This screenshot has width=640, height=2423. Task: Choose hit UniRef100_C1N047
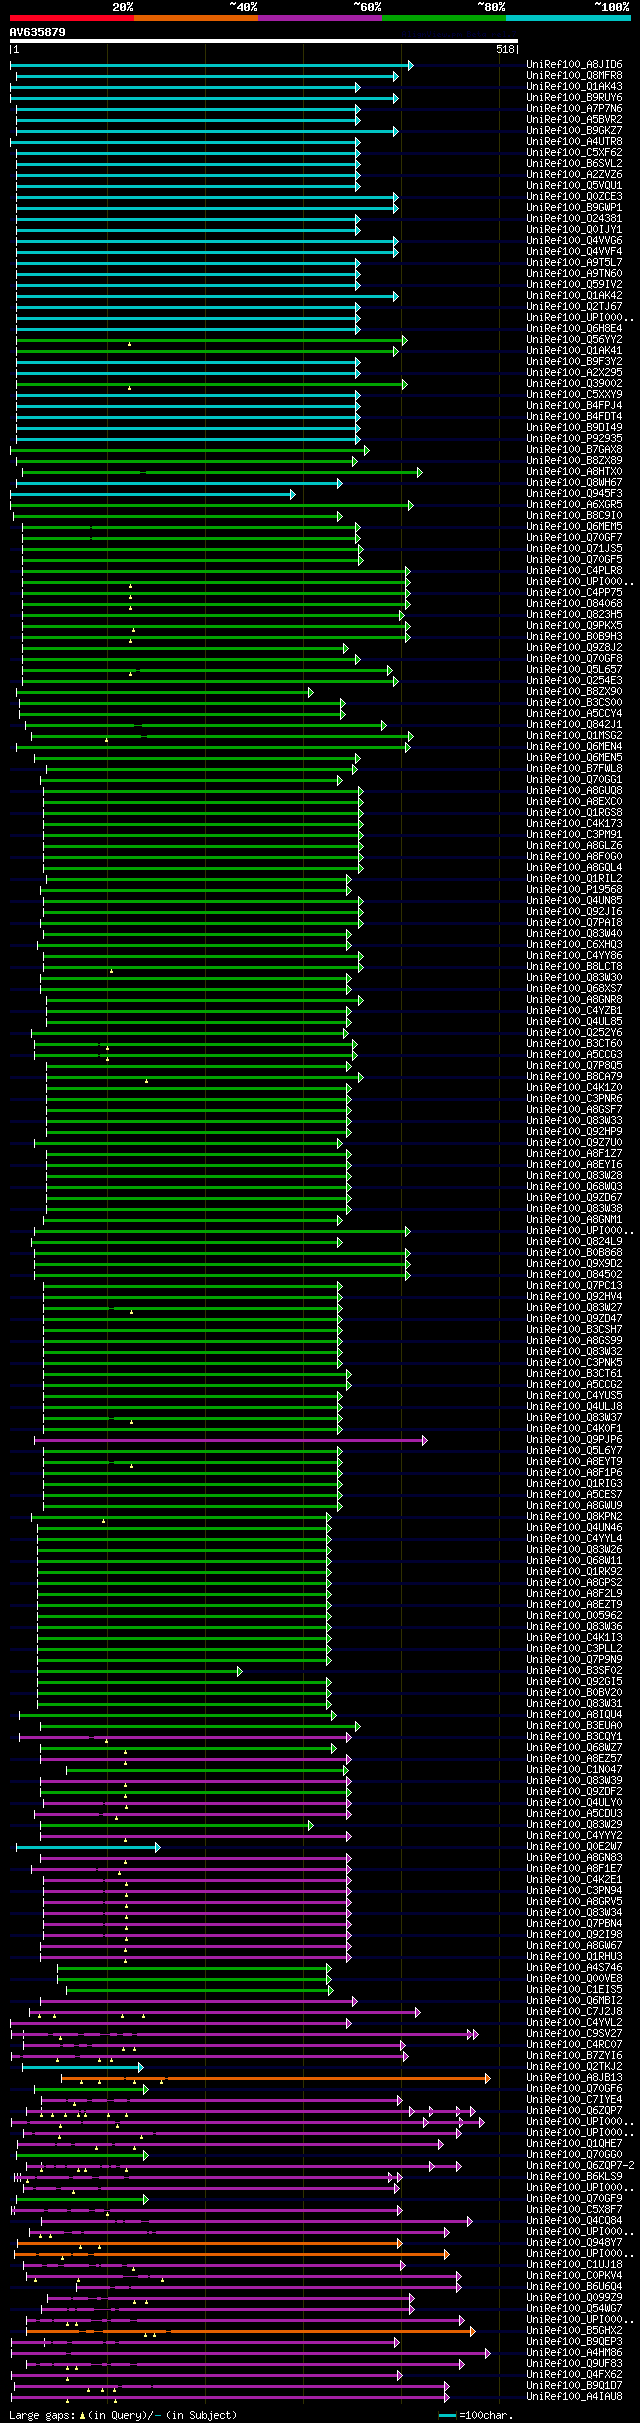[x=574, y=1770]
